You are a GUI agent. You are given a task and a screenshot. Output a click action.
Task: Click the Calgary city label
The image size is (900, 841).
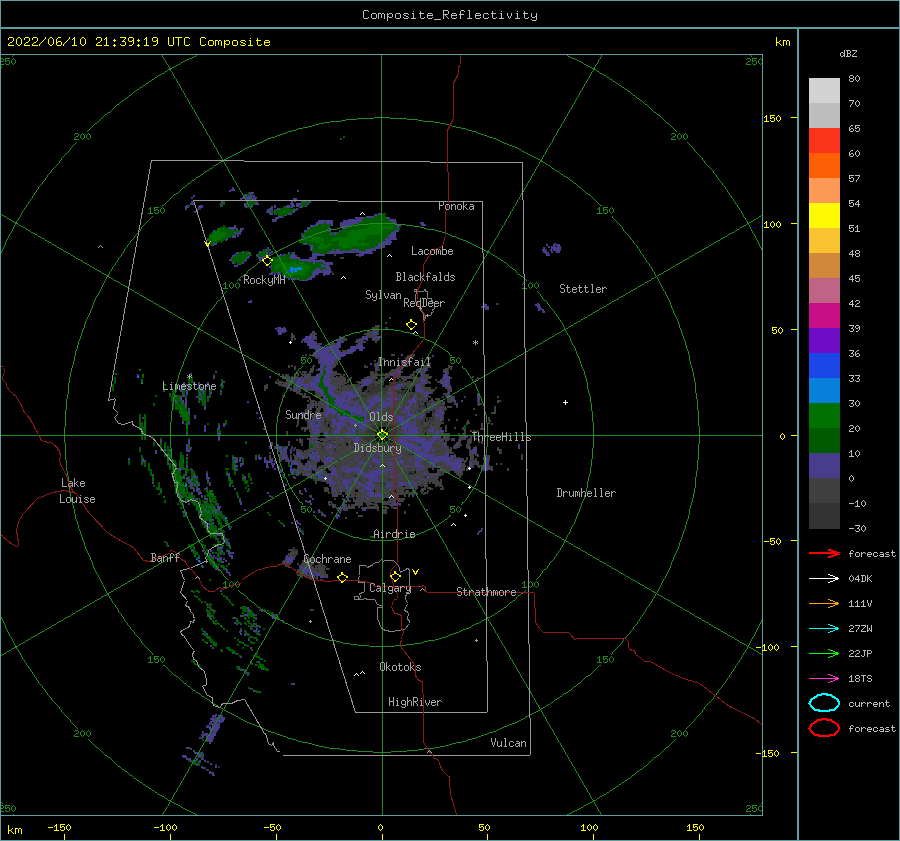[x=390, y=588]
